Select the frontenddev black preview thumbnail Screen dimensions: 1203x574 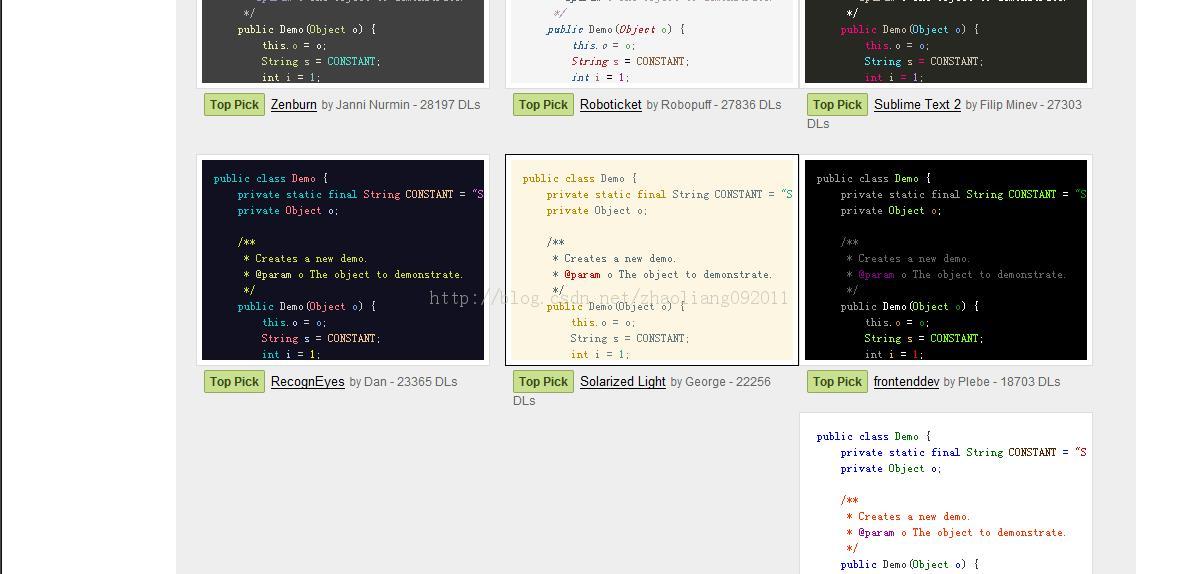click(946, 260)
